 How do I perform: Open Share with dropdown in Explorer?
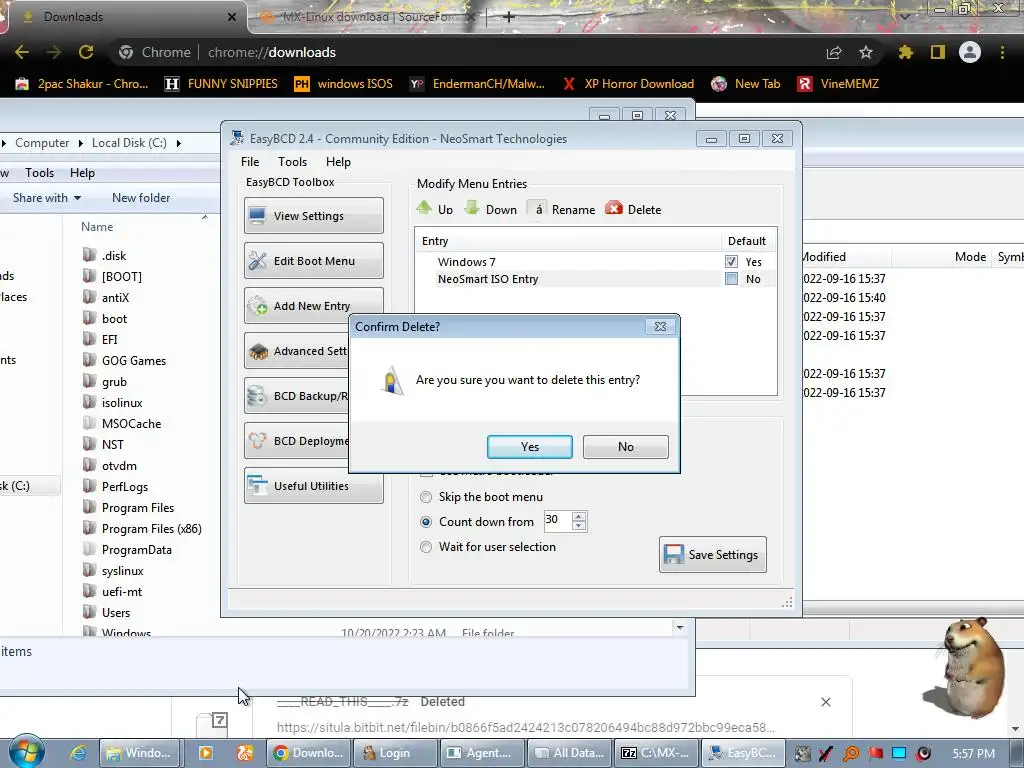pos(46,198)
